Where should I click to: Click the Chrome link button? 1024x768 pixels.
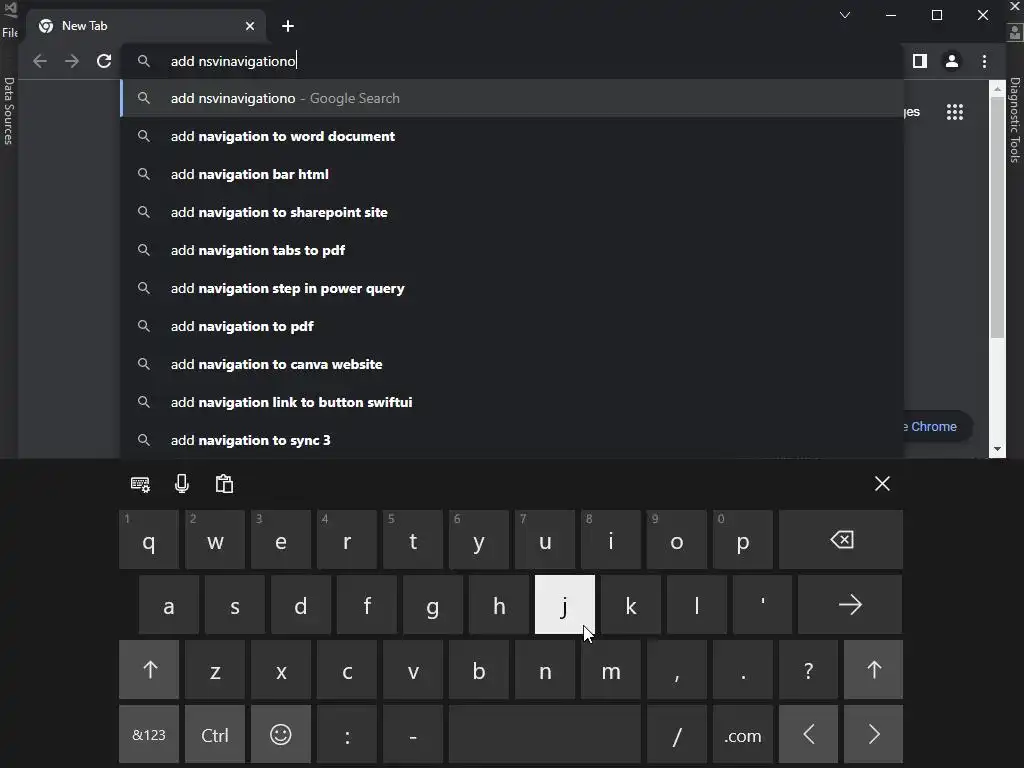click(x=936, y=426)
